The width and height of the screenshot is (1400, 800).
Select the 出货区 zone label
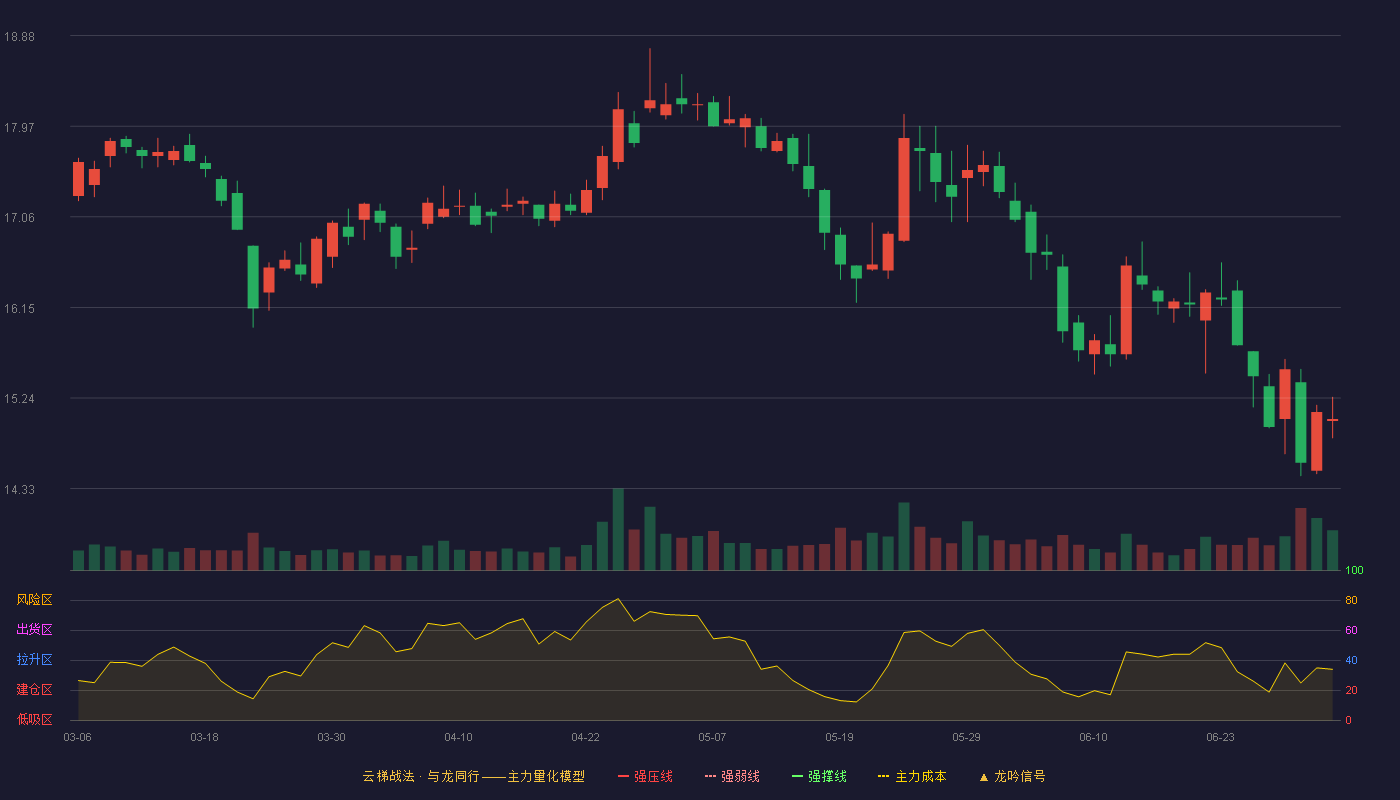[34, 630]
